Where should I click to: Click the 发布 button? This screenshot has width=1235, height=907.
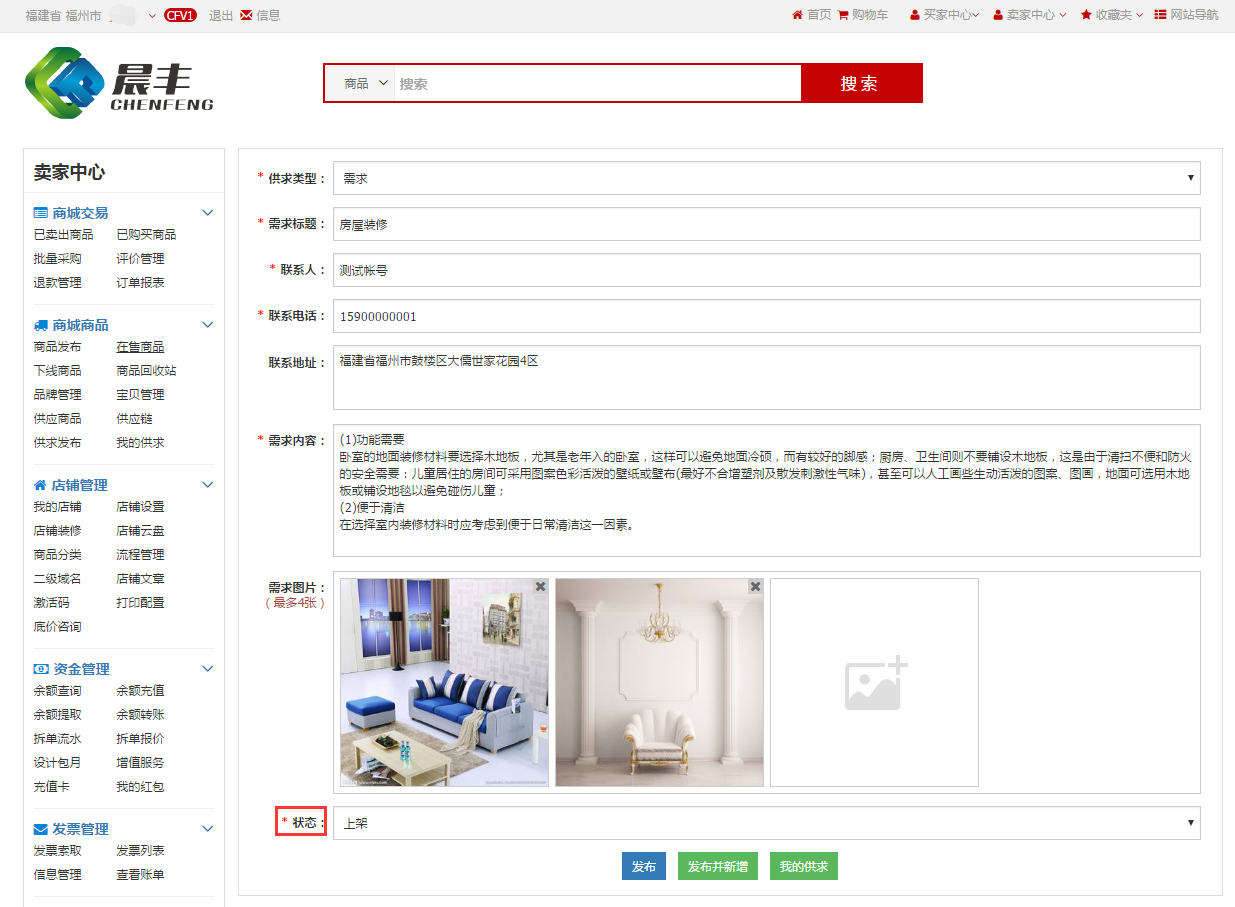644,866
